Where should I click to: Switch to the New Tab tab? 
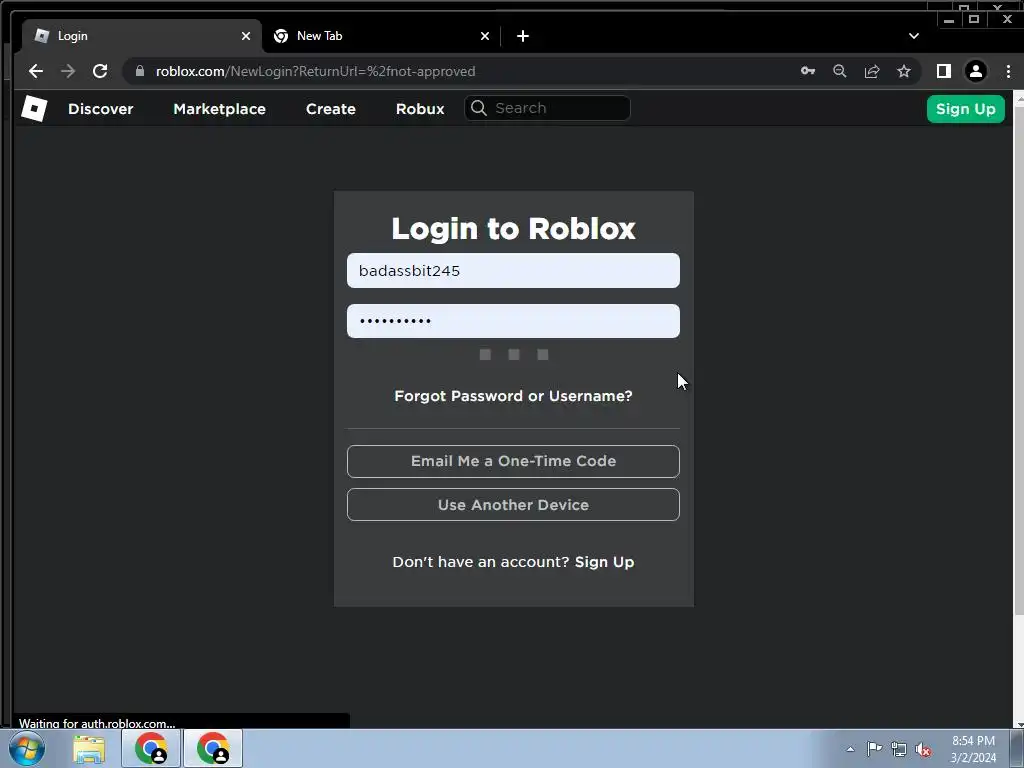point(381,36)
